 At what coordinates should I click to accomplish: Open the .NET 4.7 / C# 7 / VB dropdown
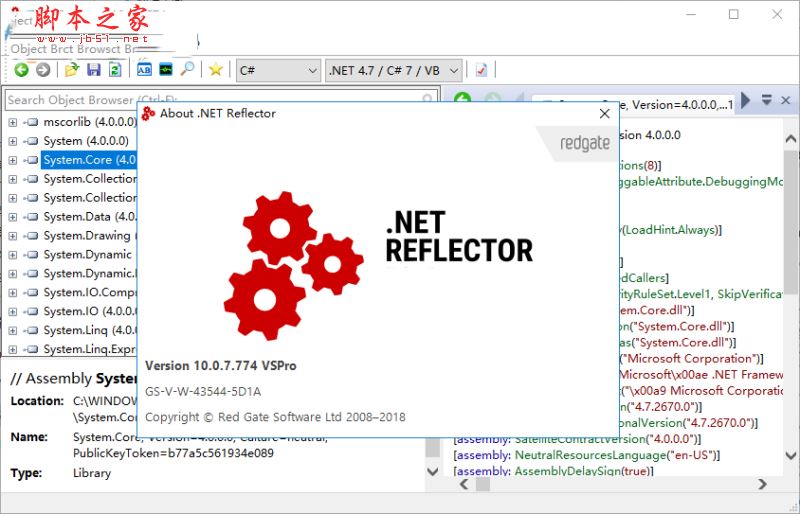coord(394,70)
